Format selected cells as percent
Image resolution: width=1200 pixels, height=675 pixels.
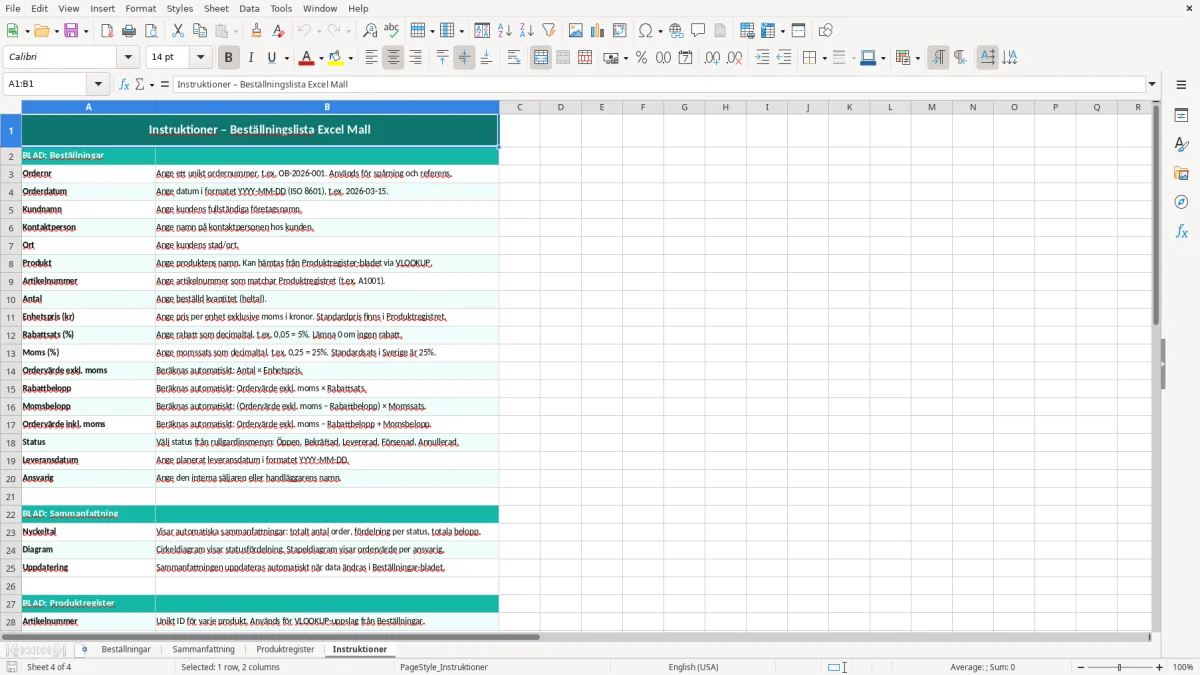641,58
